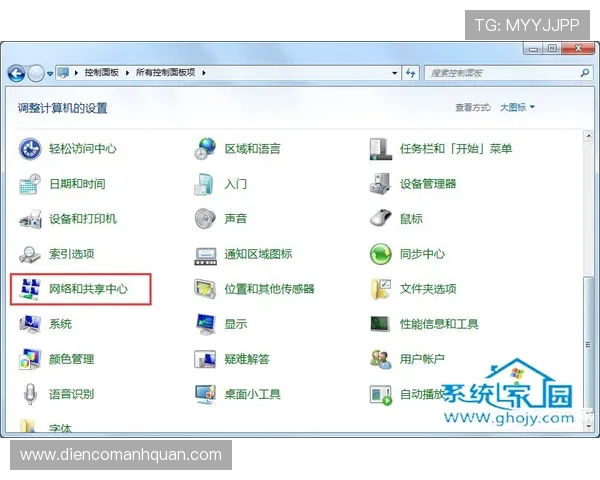Click the 语音识别 text label
Image resolution: width=600 pixels, height=480 pixels.
pos(71,394)
